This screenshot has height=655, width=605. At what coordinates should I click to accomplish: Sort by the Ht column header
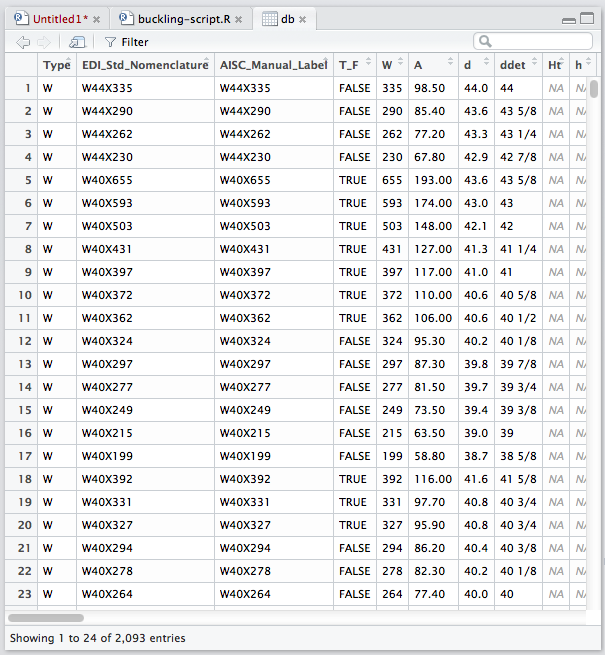pyautogui.click(x=556, y=65)
